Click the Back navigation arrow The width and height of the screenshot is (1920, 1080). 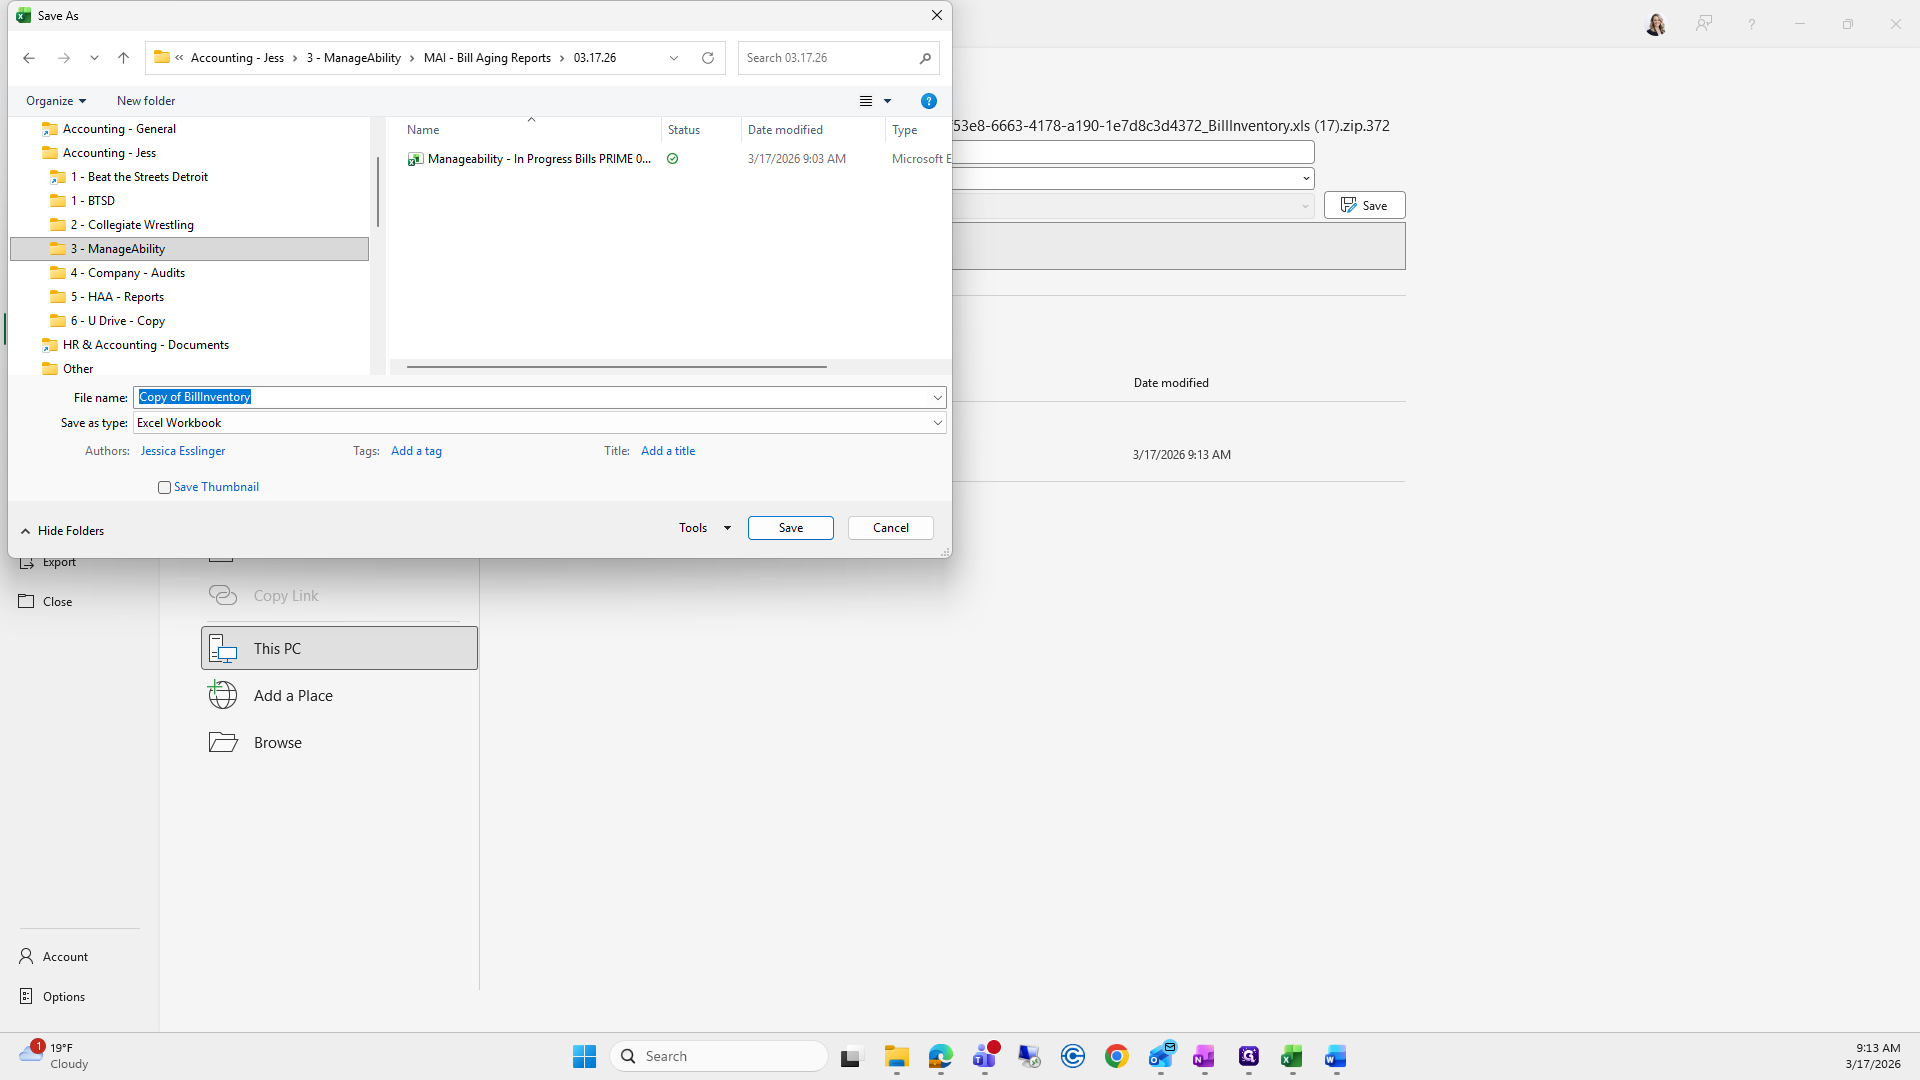point(29,58)
